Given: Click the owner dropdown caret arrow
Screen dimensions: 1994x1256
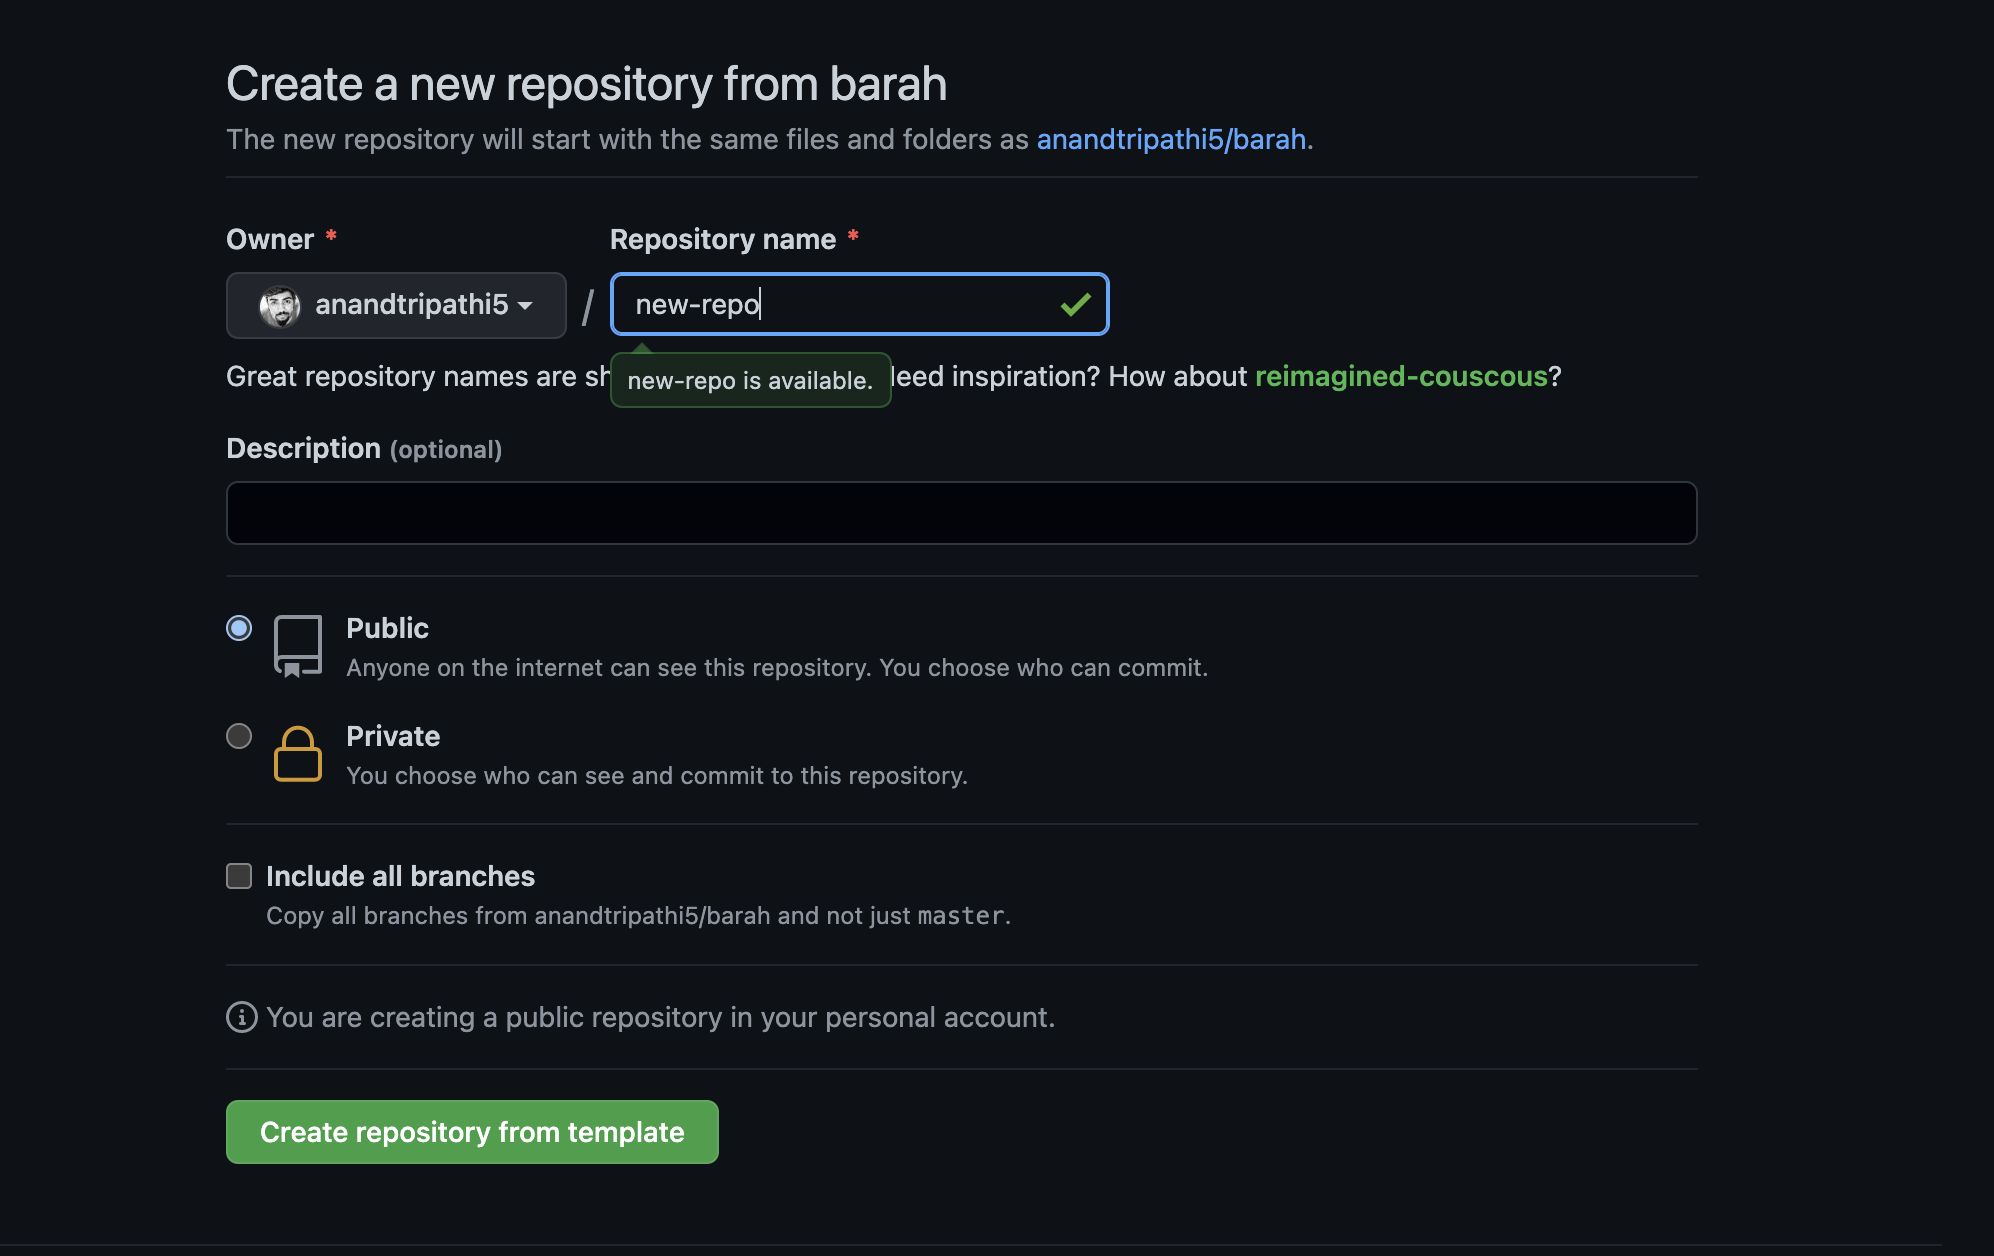Looking at the screenshot, I should point(525,306).
